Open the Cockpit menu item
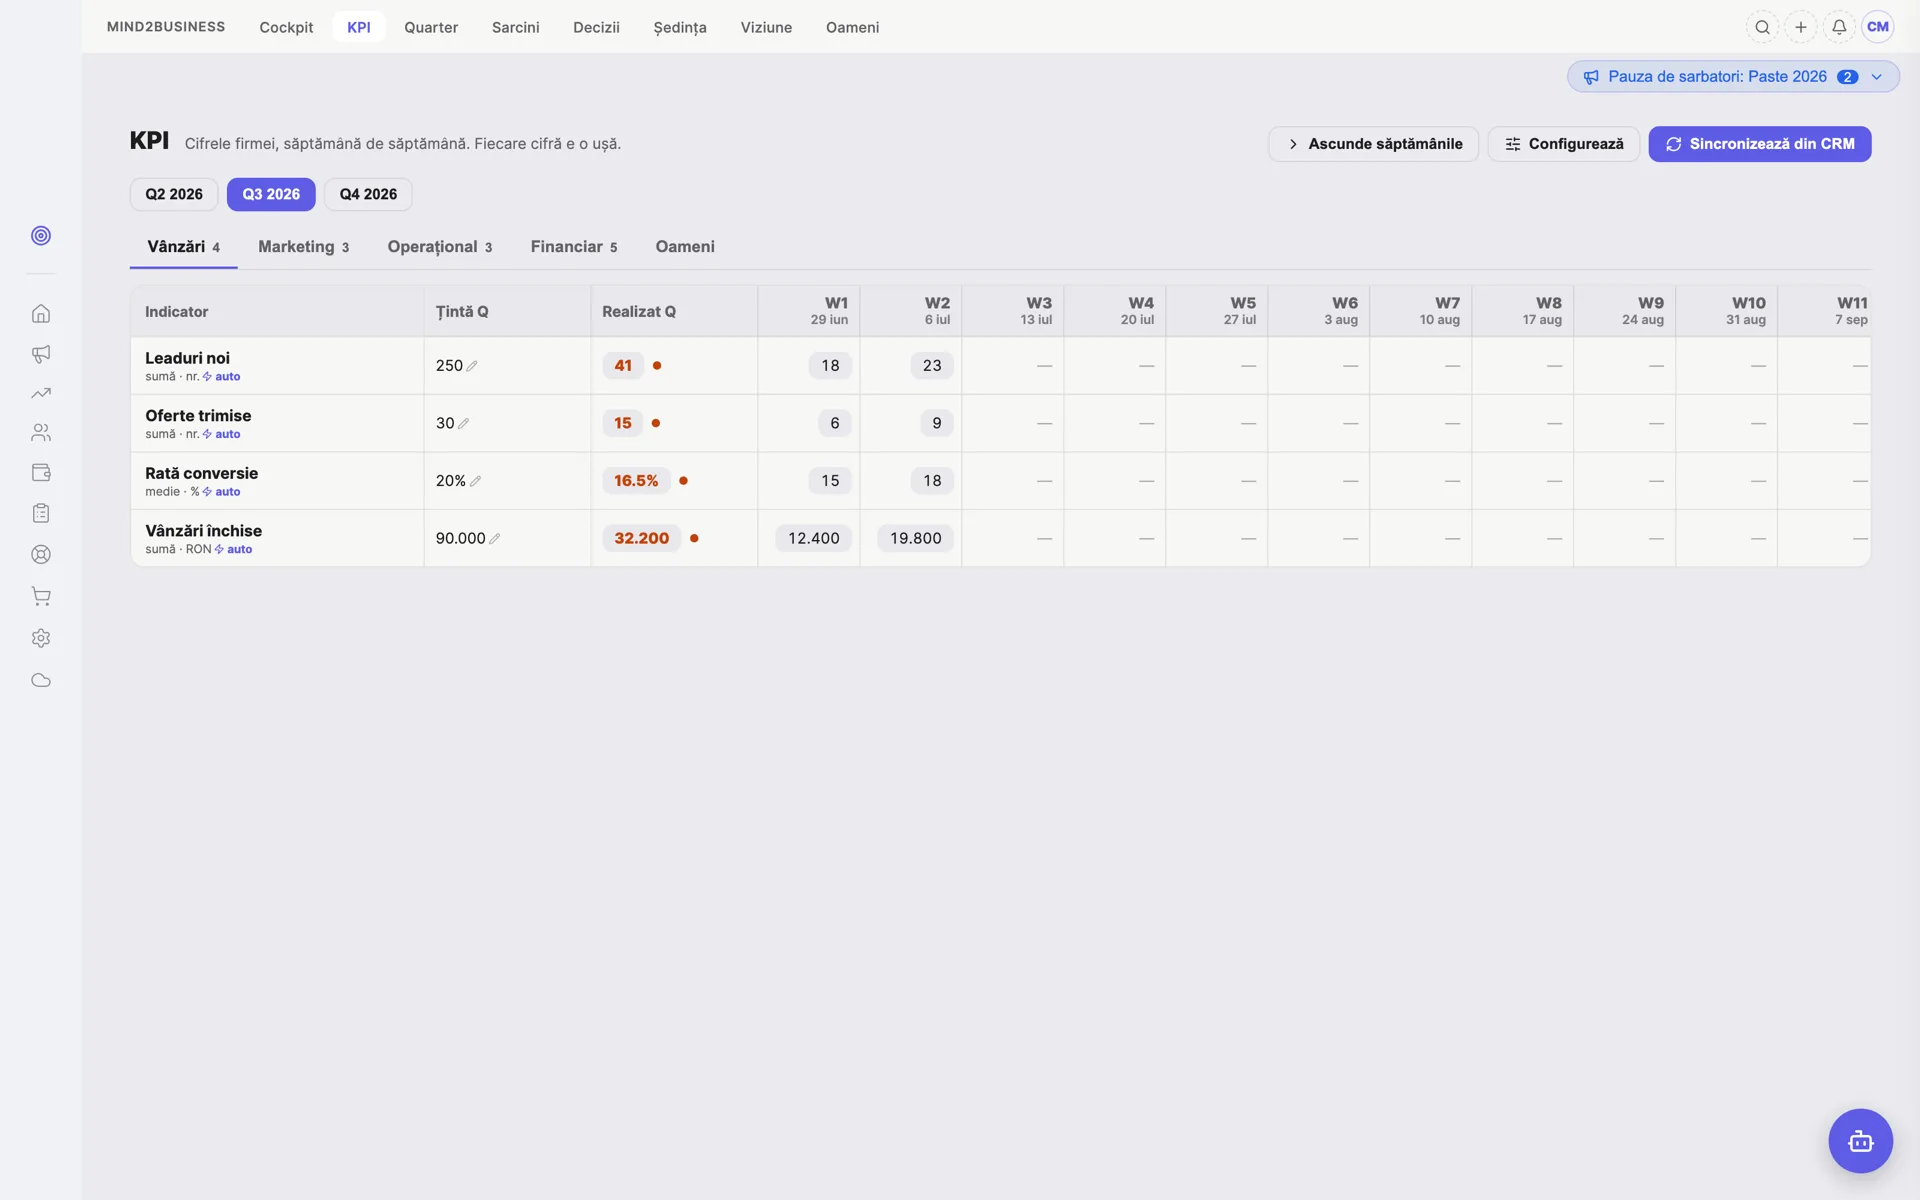The height and width of the screenshot is (1200, 1920). click(x=286, y=27)
